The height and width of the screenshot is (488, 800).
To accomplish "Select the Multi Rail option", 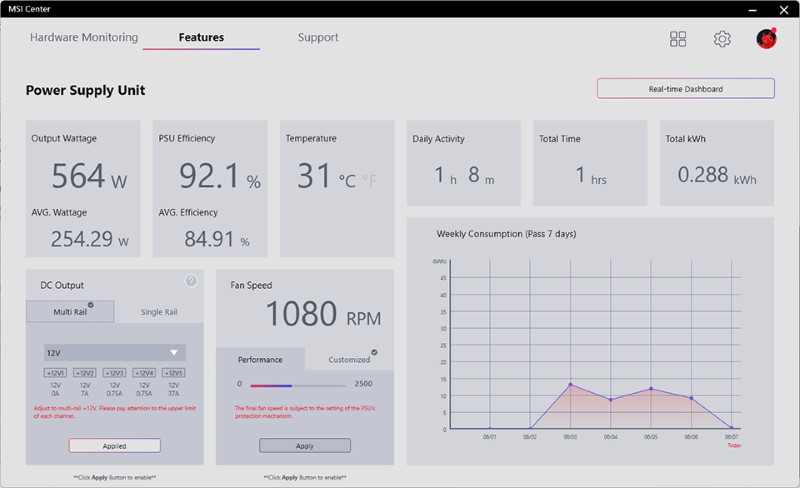I will tap(70, 311).
